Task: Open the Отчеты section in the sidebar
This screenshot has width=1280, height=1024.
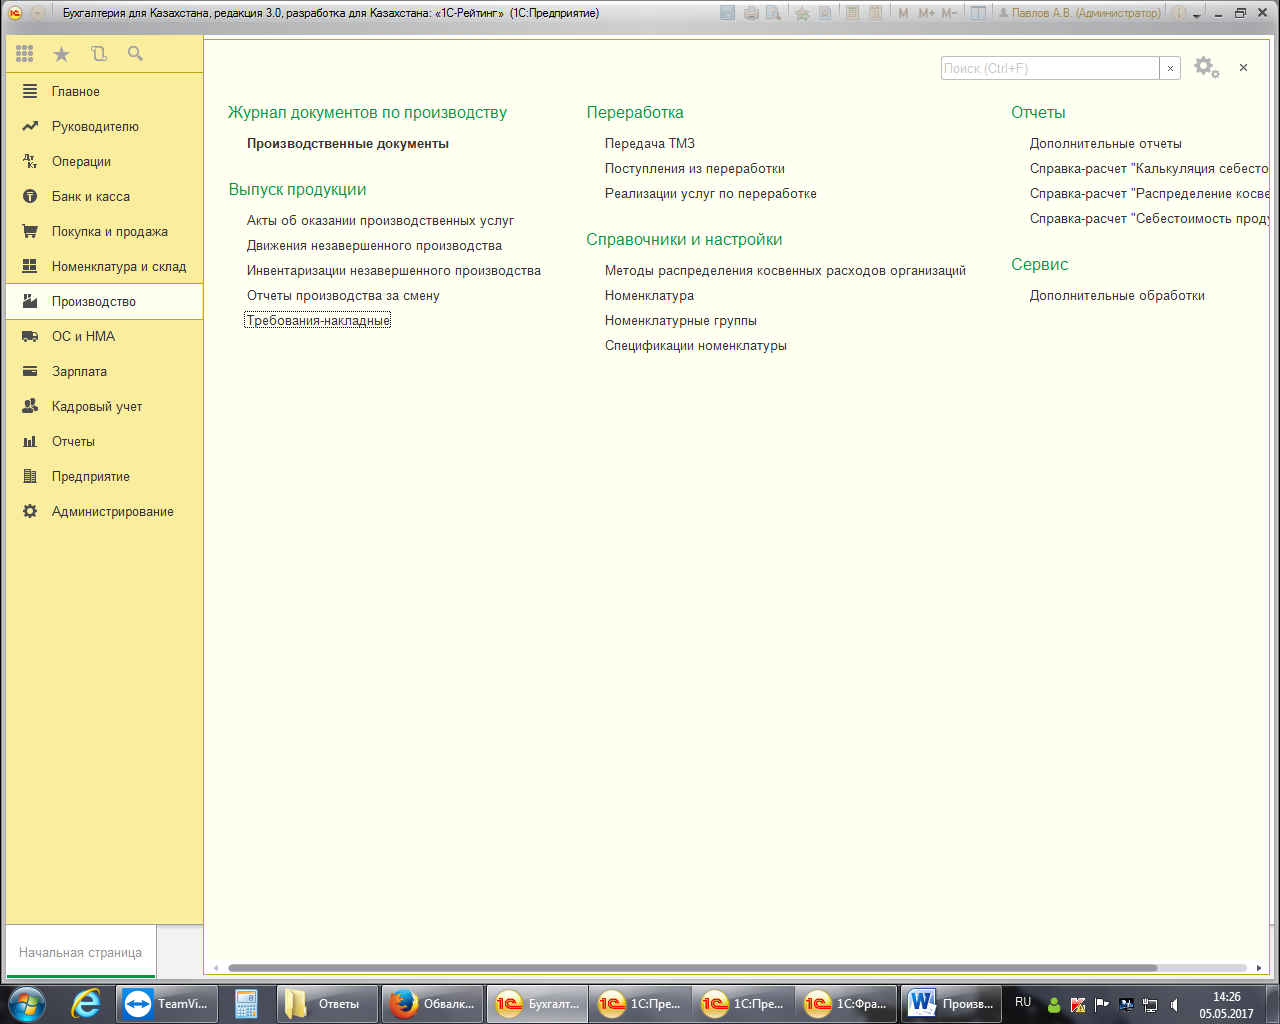Action: pyautogui.click(x=104, y=441)
